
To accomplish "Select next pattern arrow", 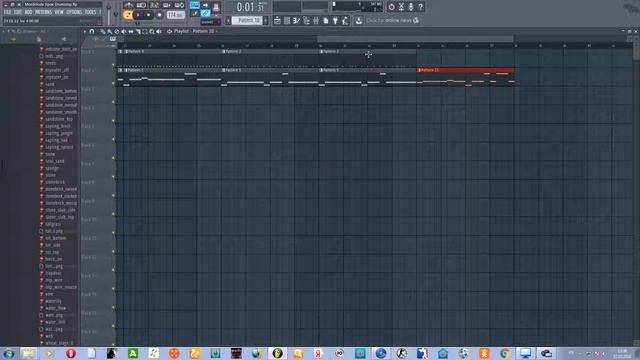I will 265,20.
